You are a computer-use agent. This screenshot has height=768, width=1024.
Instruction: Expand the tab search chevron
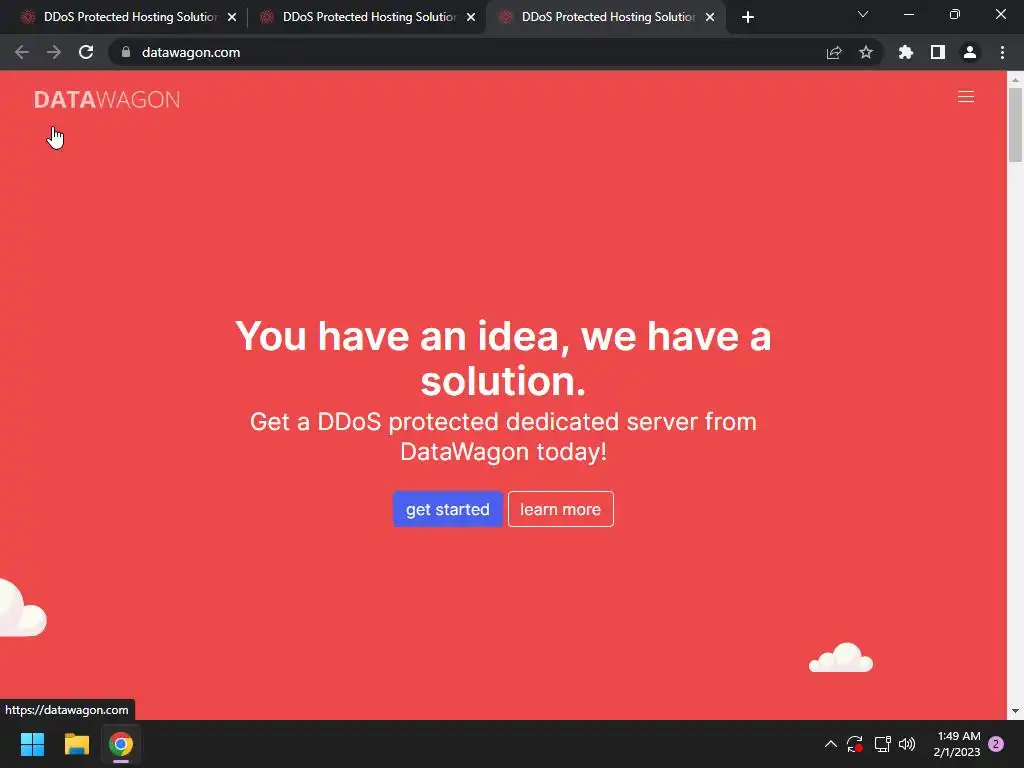tap(863, 14)
